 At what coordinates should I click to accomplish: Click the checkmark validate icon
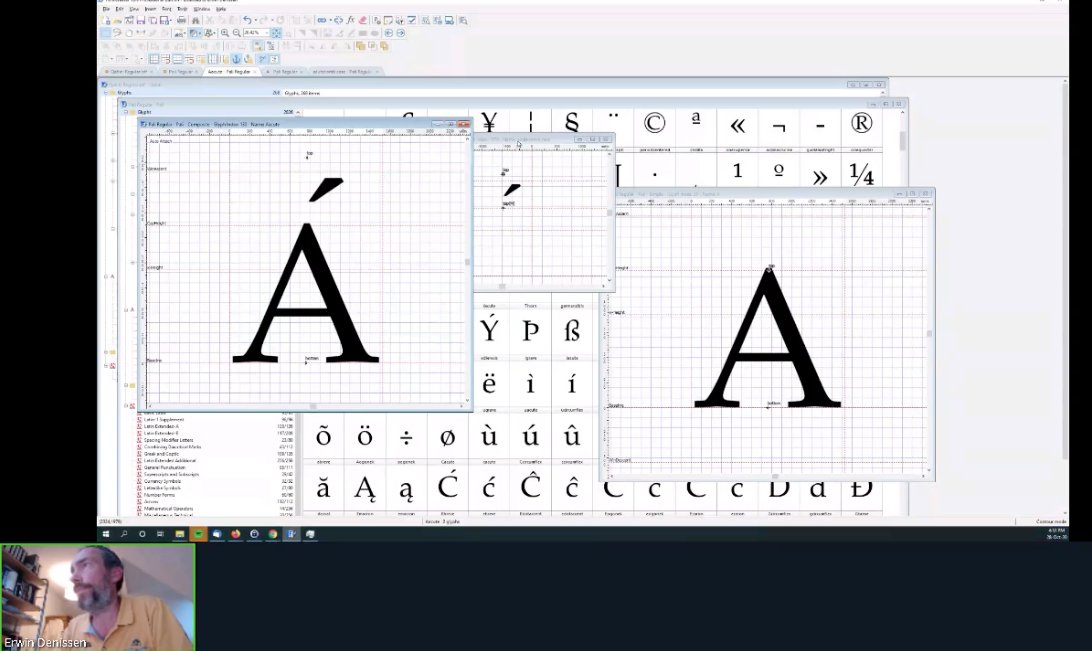411,20
